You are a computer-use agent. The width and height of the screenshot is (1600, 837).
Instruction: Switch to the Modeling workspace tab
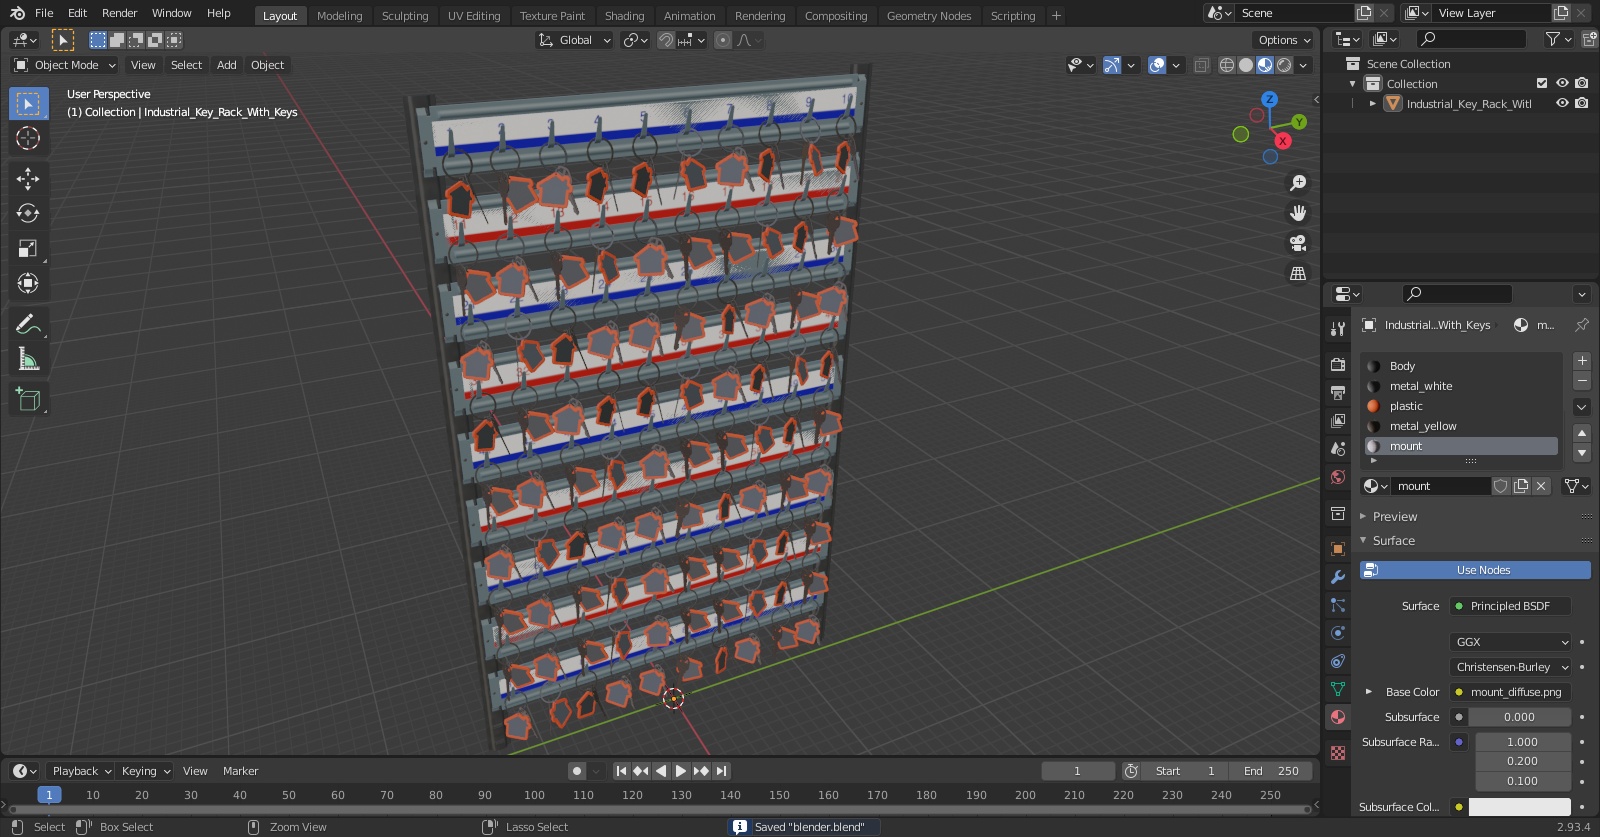pos(339,16)
